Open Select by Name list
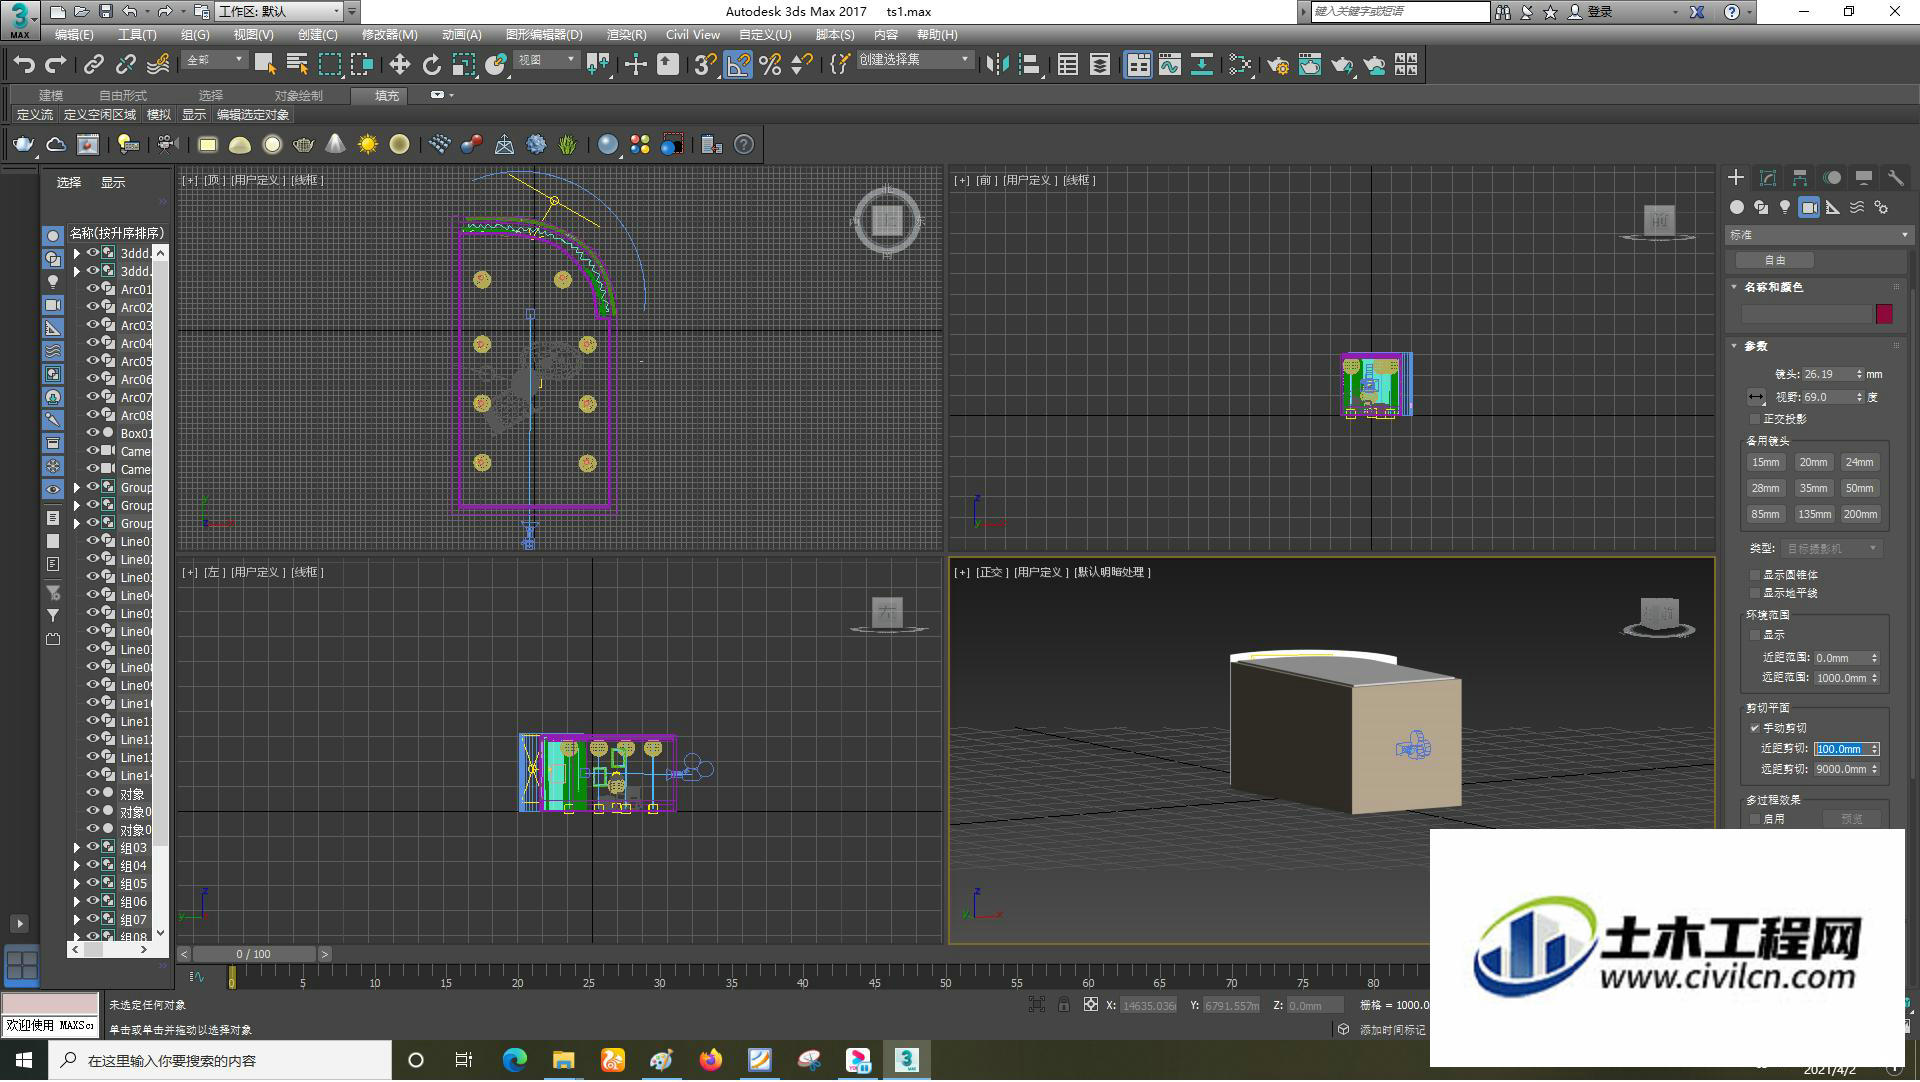1920x1082 pixels. pyautogui.click(x=297, y=65)
